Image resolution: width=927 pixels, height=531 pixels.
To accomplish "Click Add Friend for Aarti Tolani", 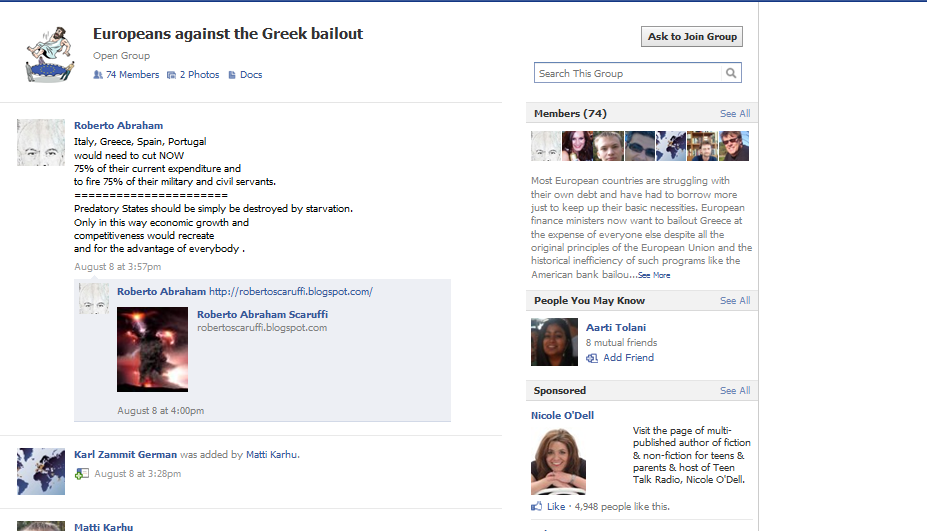I will coord(628,358).
